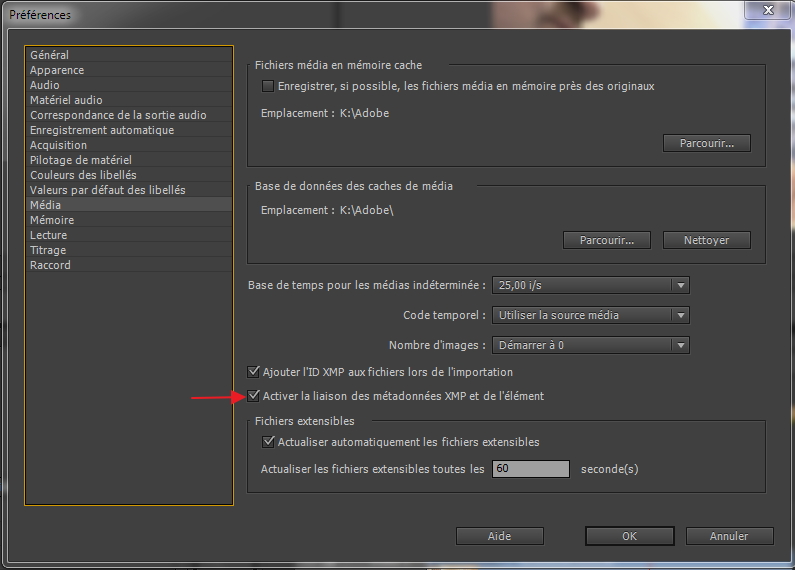The image size is (795, 570).
Task: Click the Aide button
Action: [x=499, y=536]
